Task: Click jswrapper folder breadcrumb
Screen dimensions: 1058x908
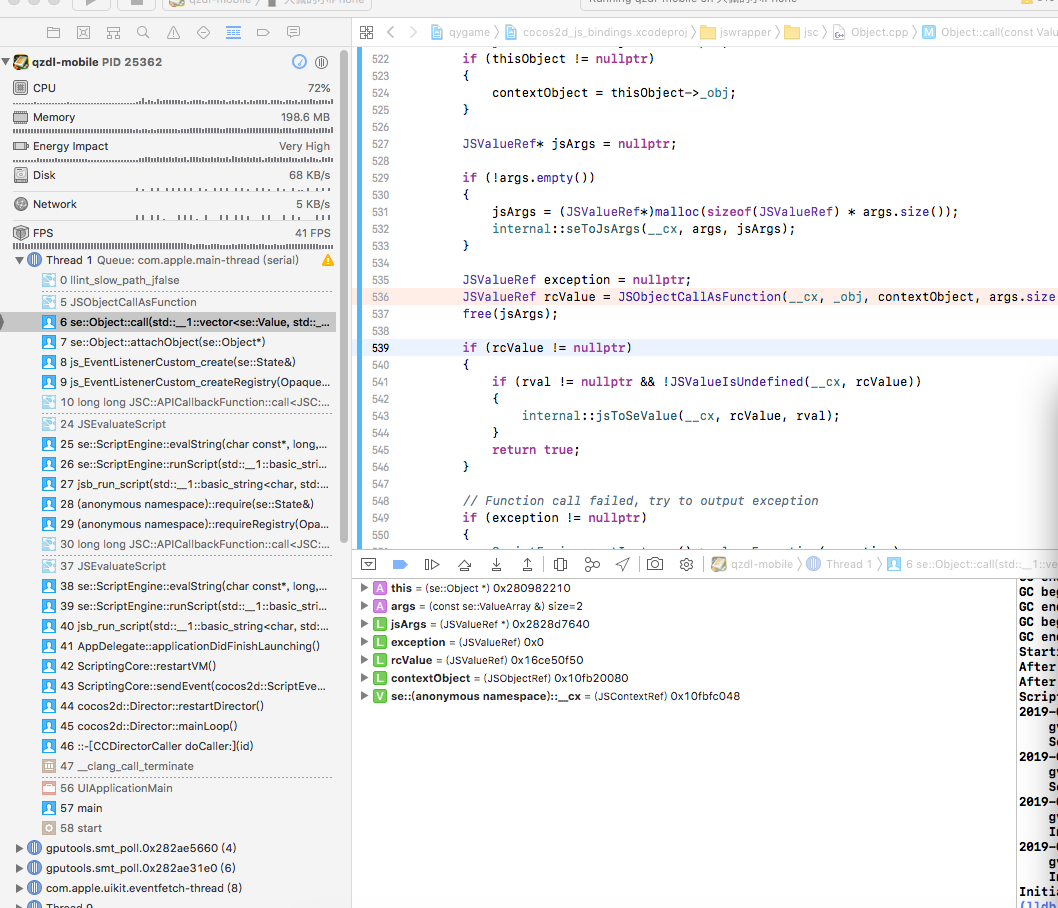Action: tap(736, 32)
